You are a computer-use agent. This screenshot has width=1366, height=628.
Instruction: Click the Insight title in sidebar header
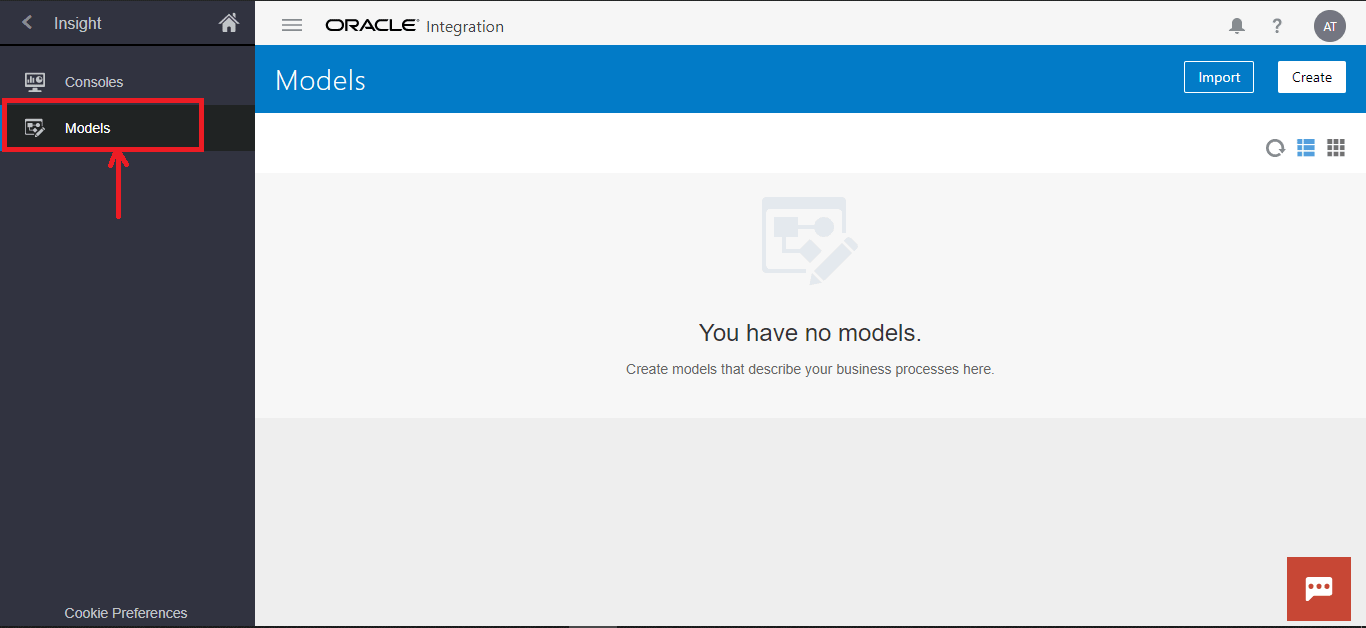[x=78, y=23]
